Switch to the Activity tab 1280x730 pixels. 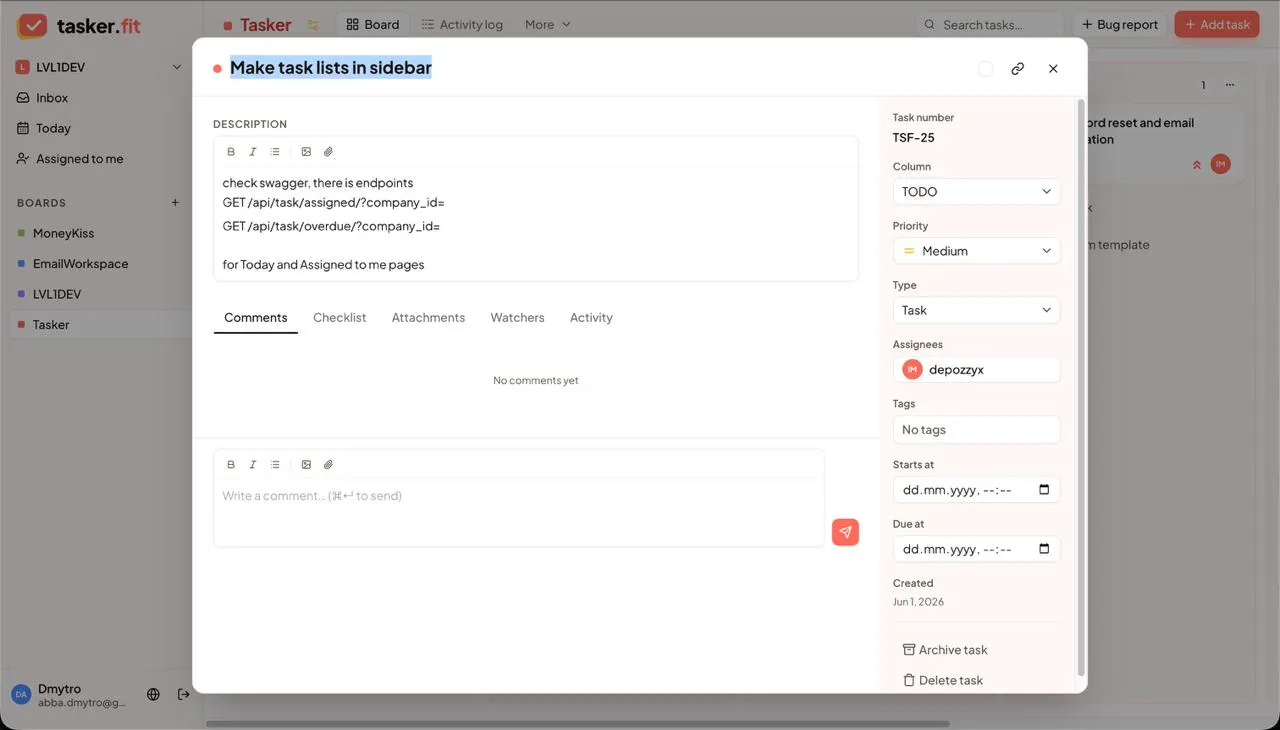[591, 318]
